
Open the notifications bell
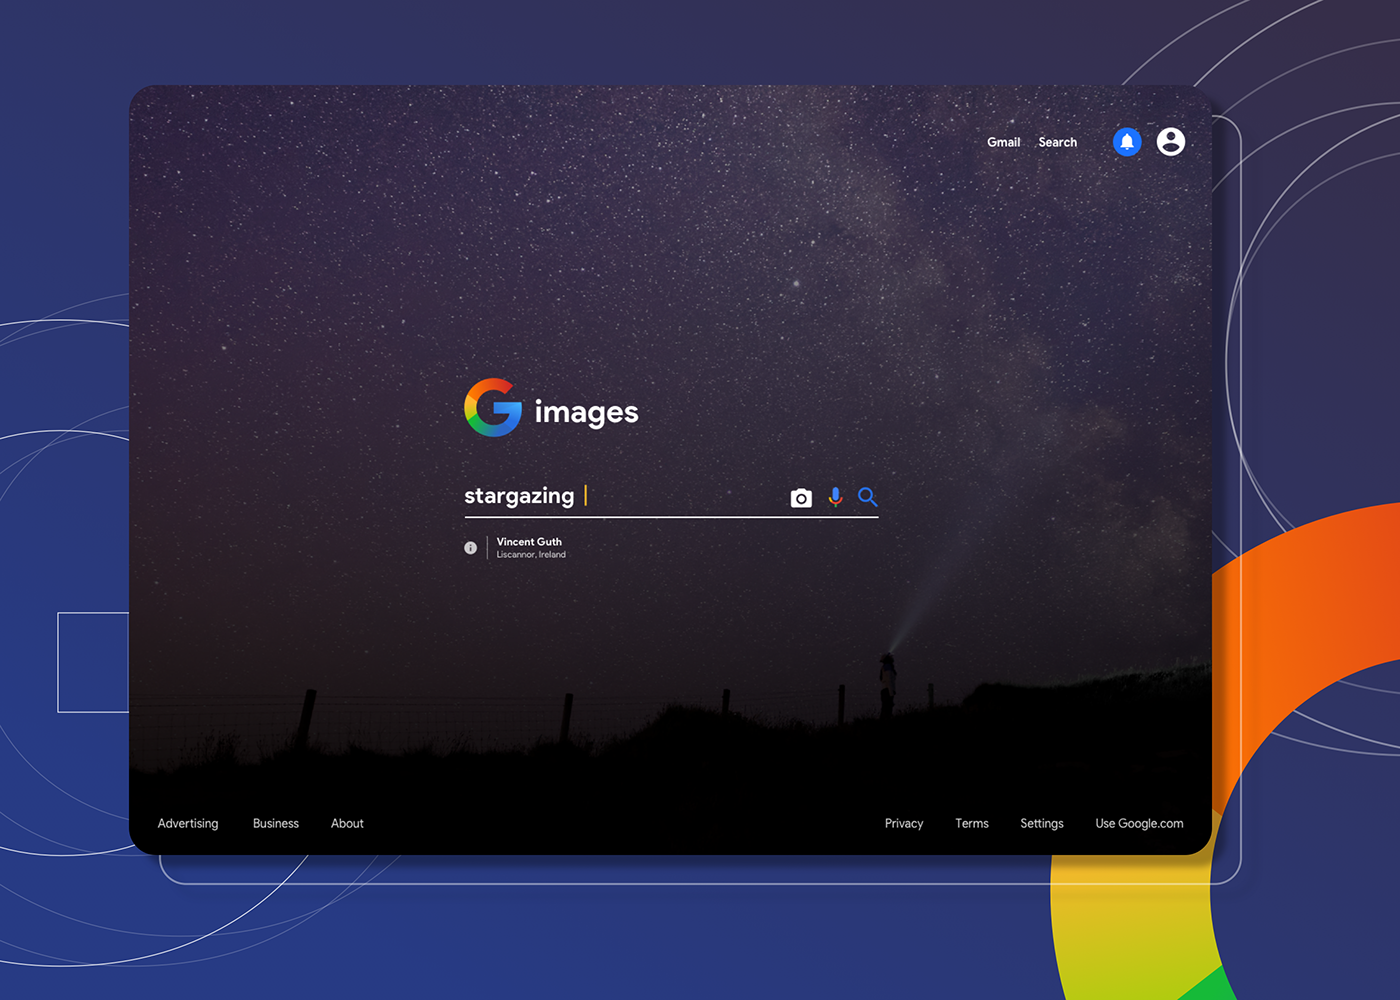point(1127,142)
